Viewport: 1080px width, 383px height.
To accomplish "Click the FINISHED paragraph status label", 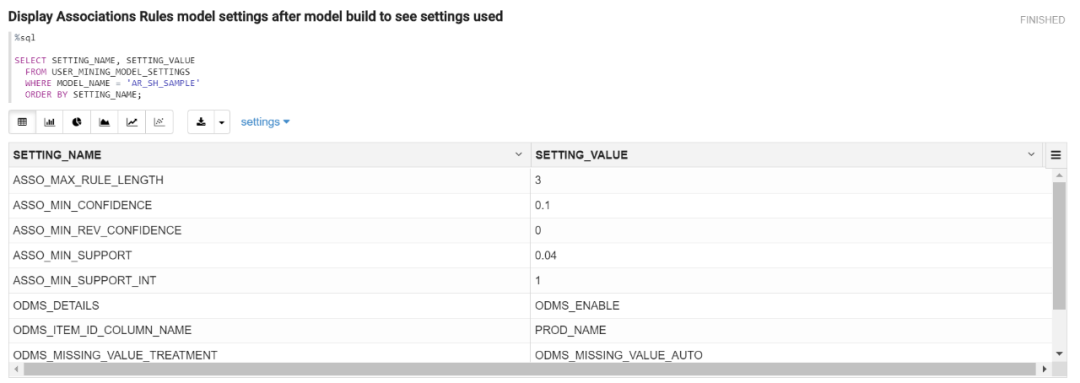I will pyautogui.click(x=1042, y=20).
